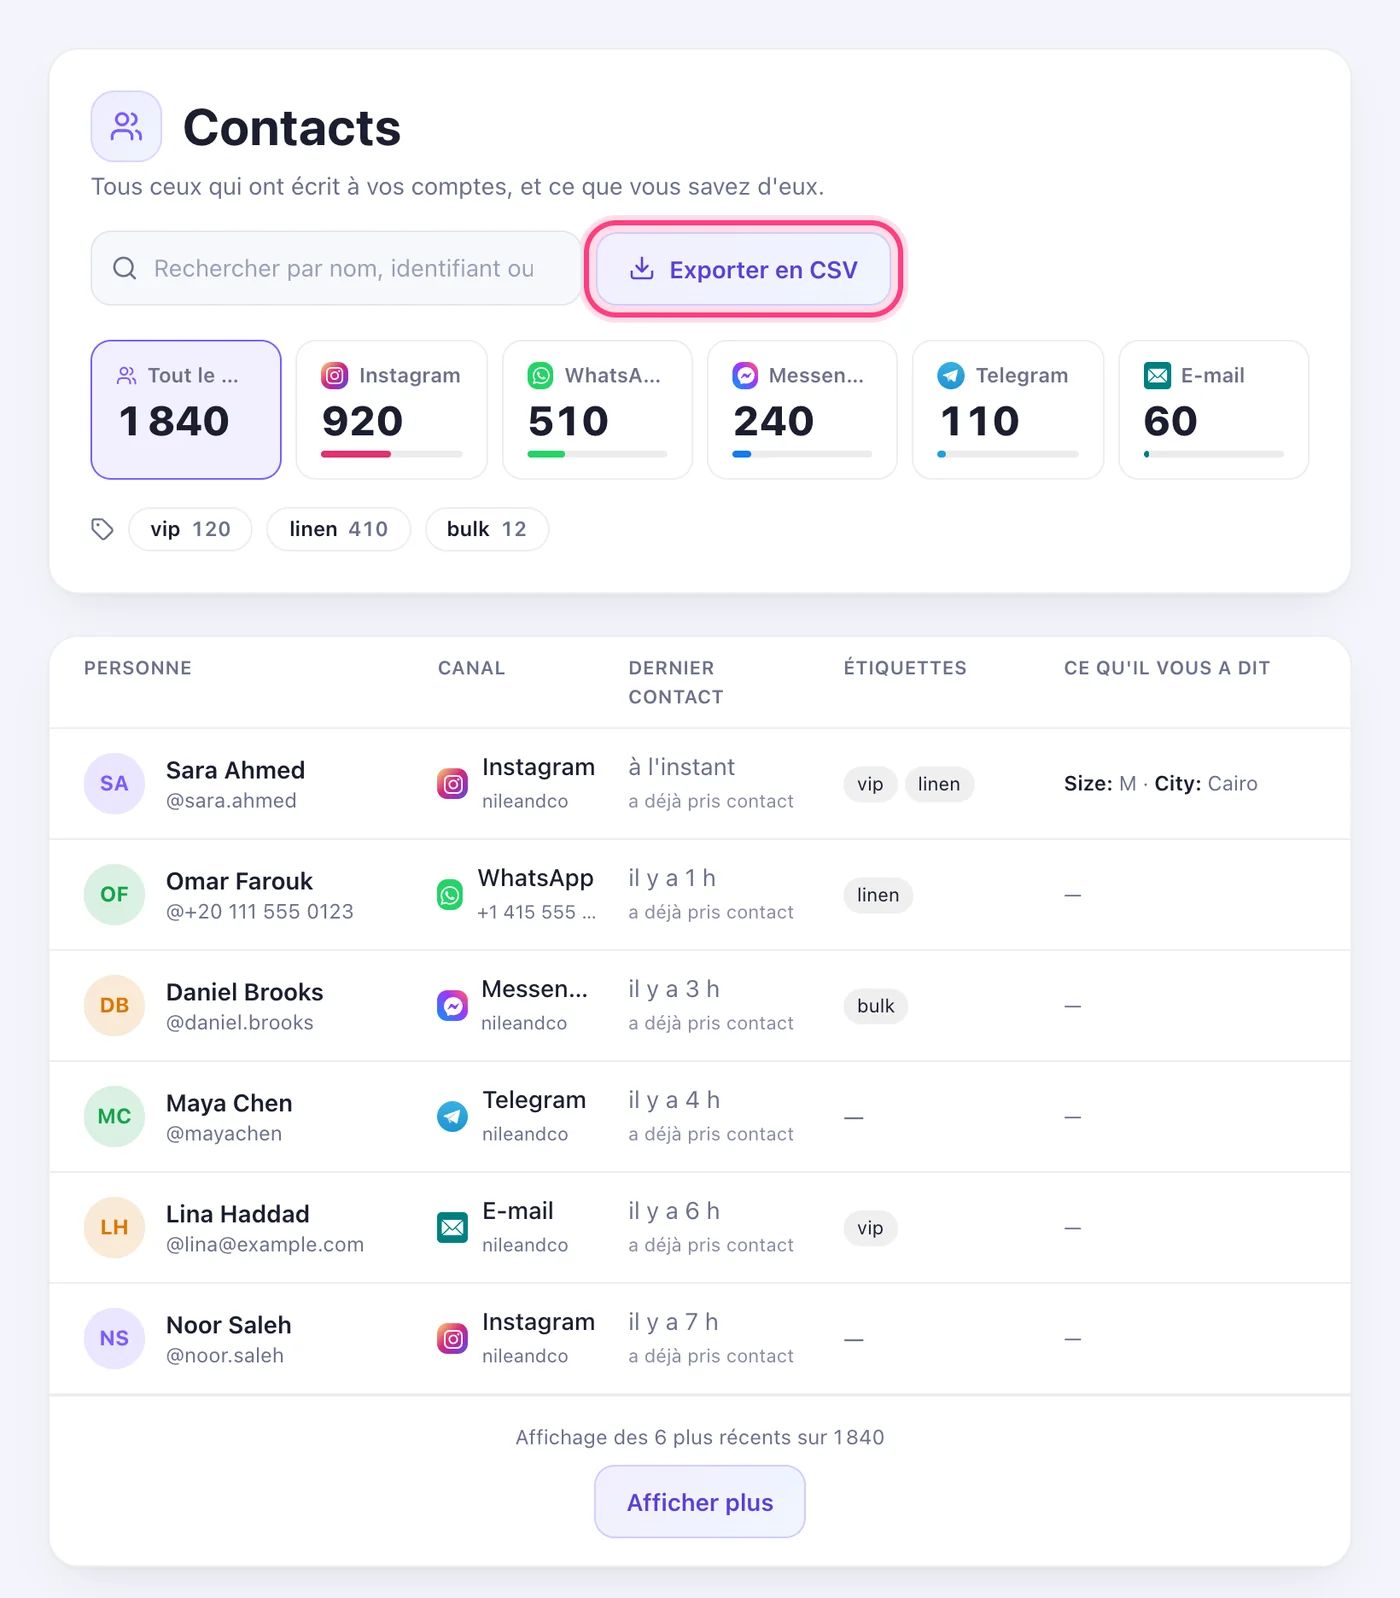Open Maya Chen's MC avatar
The height and width of the screenshot is (1598, 1400).
click(x=115, y=1117)
